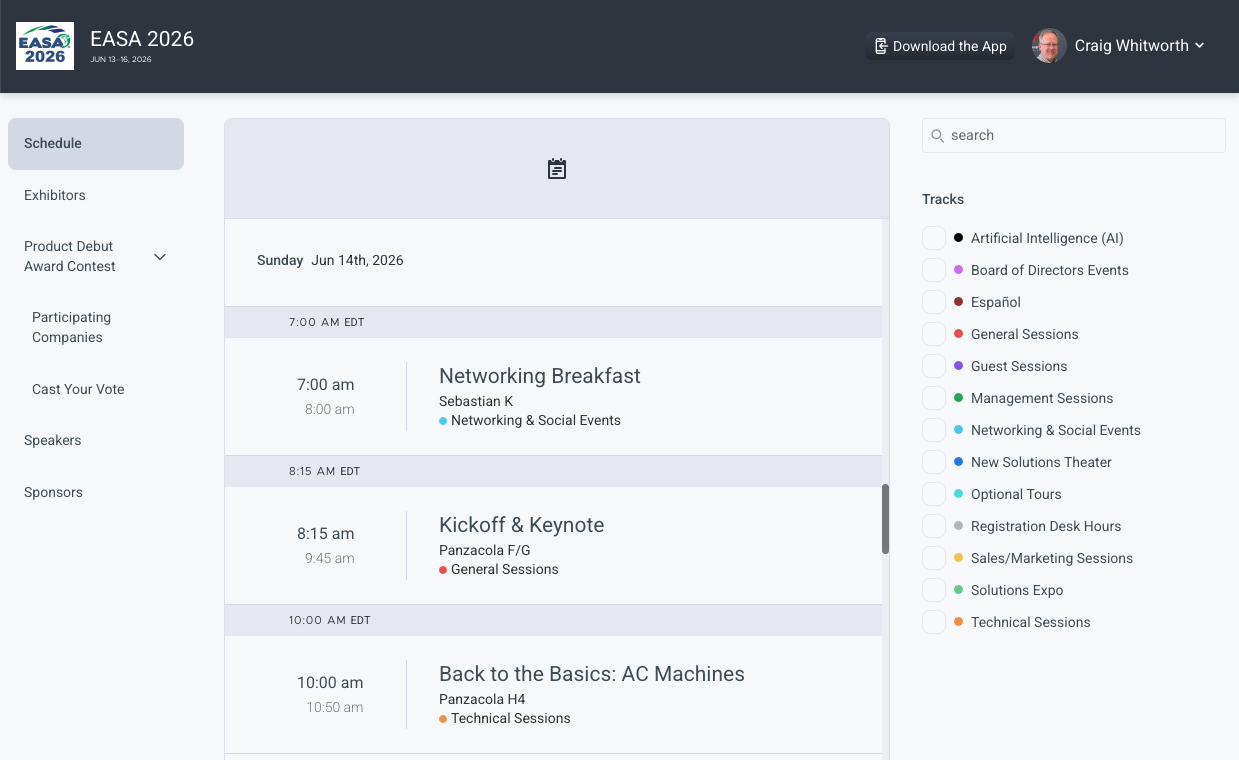The width and height of the screenshot is (1239, 760).
Task: Click the black Artificial Intelligence color dot
Action: pyautogui.click(x=959, y=238)
